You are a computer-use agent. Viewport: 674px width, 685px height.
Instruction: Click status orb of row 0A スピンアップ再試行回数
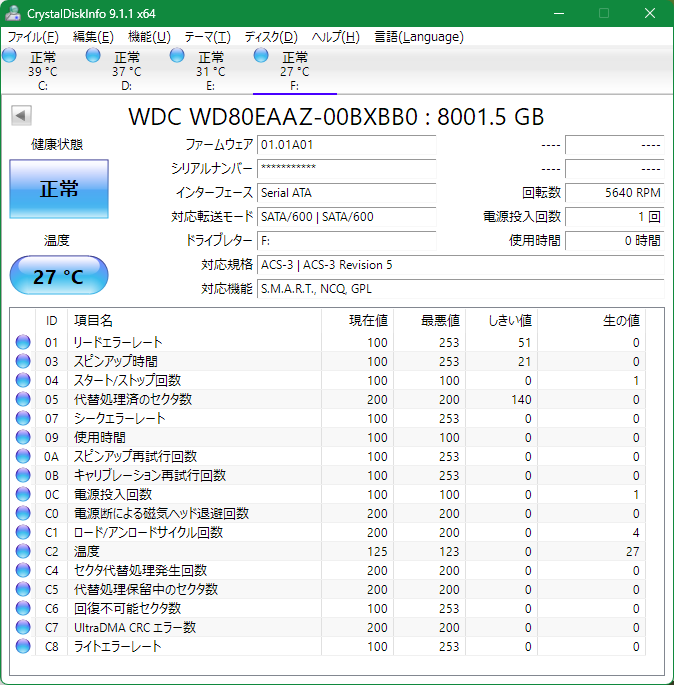pos(23,456)
